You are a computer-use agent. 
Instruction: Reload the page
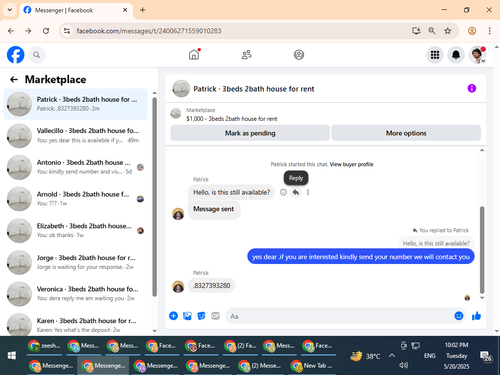[46, 31]
